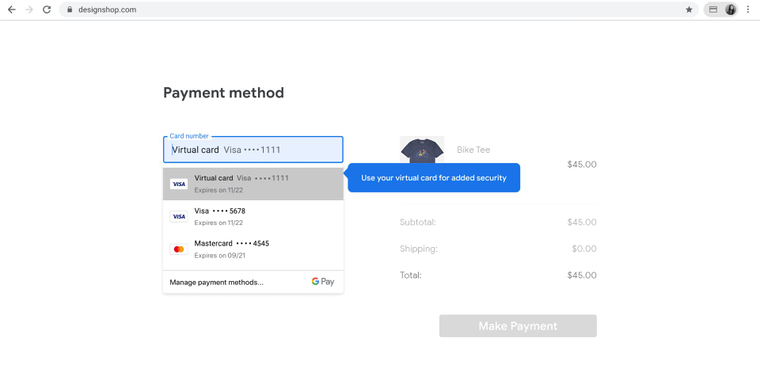760x380 pixels.
Task: Click the Mastercard logo
Action: click(x=179, y=249)
